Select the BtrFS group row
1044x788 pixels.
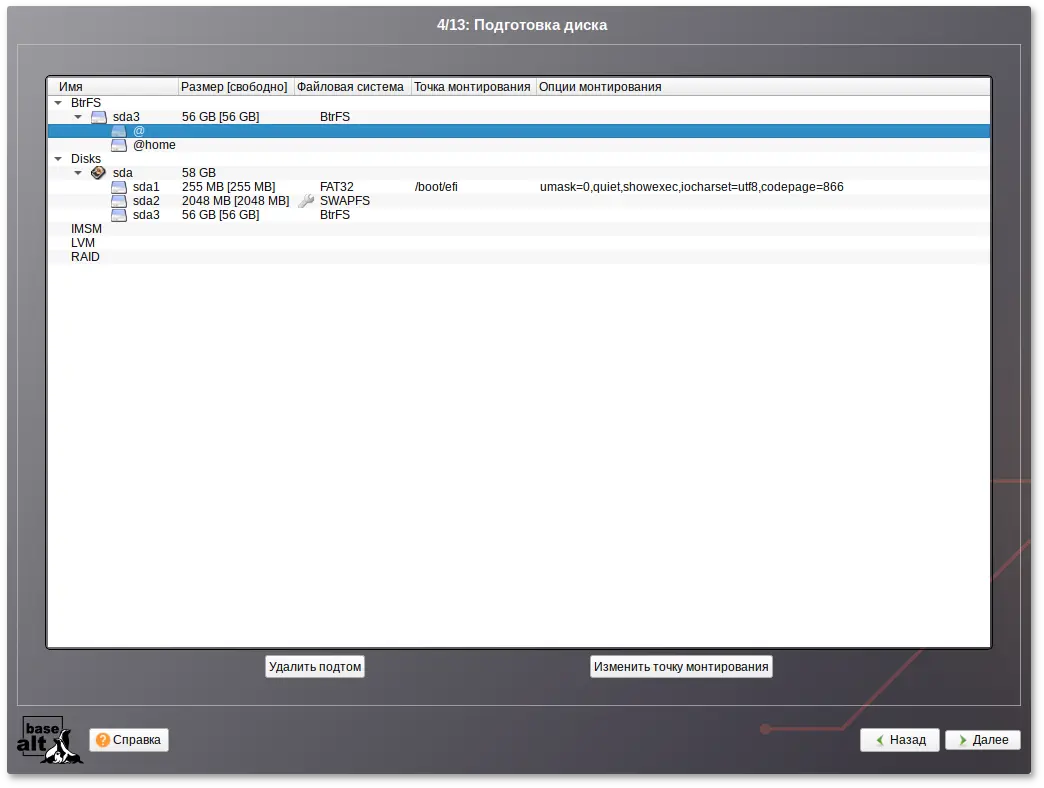(519, 102)
